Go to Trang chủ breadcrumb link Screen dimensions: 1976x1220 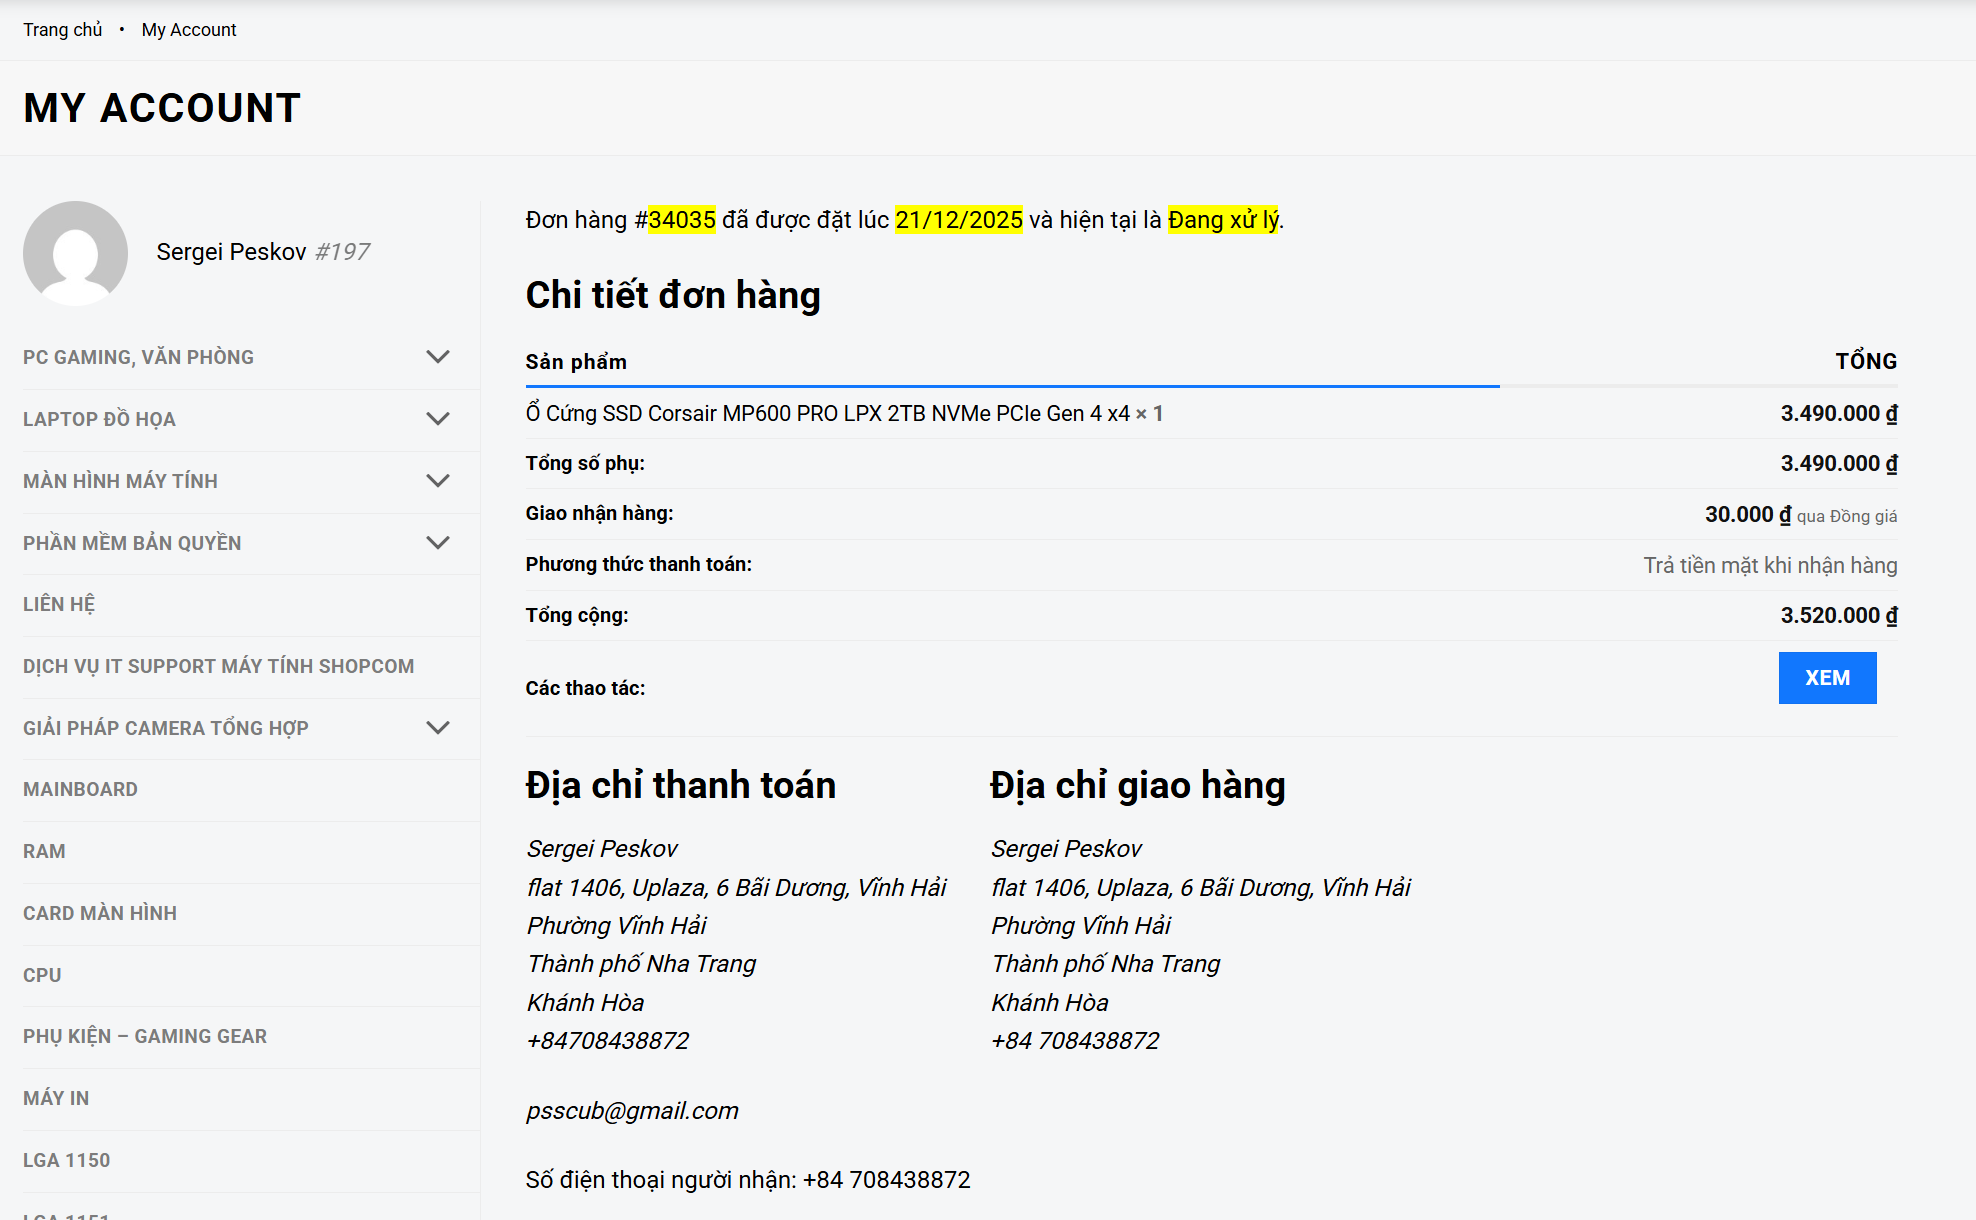62,30
